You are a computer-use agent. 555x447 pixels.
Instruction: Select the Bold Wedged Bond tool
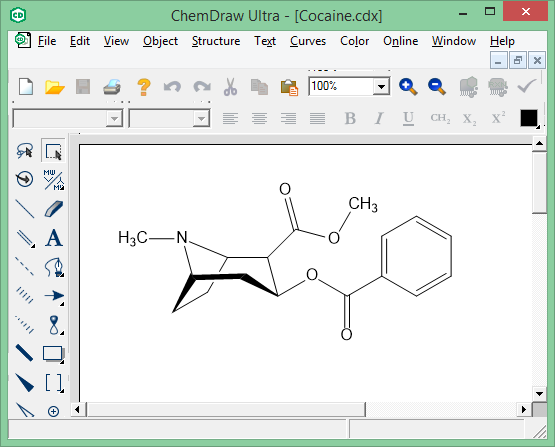[x=24, y=383]
